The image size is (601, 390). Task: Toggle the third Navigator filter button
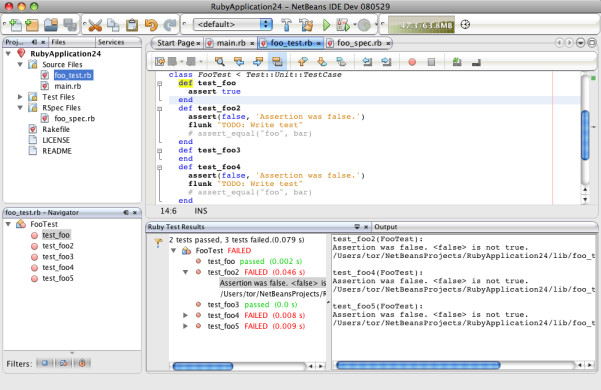click(x=82, y=363)
